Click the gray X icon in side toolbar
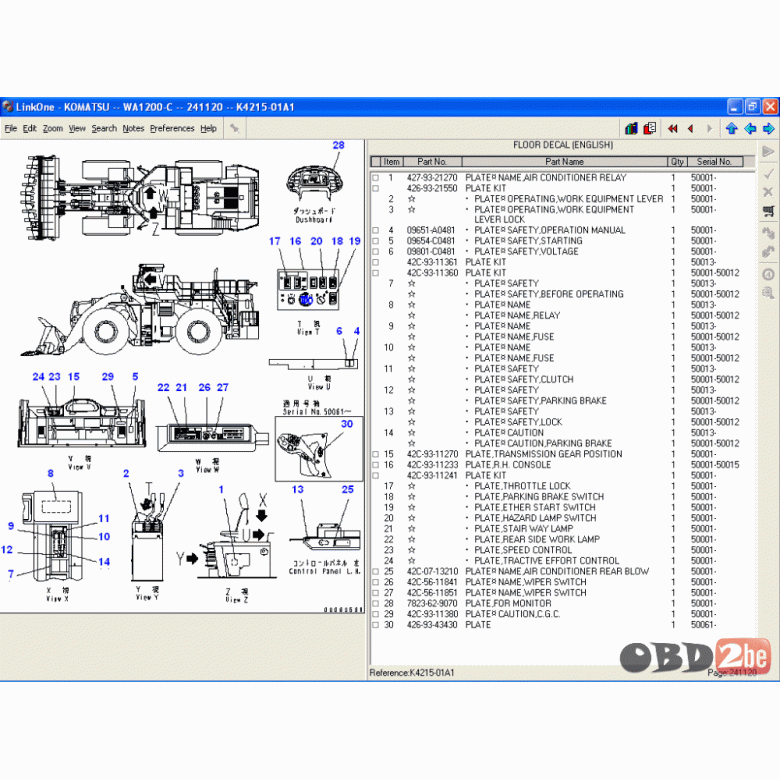The width and height of the screenshot is (780, 780). [x=768, y=192]
